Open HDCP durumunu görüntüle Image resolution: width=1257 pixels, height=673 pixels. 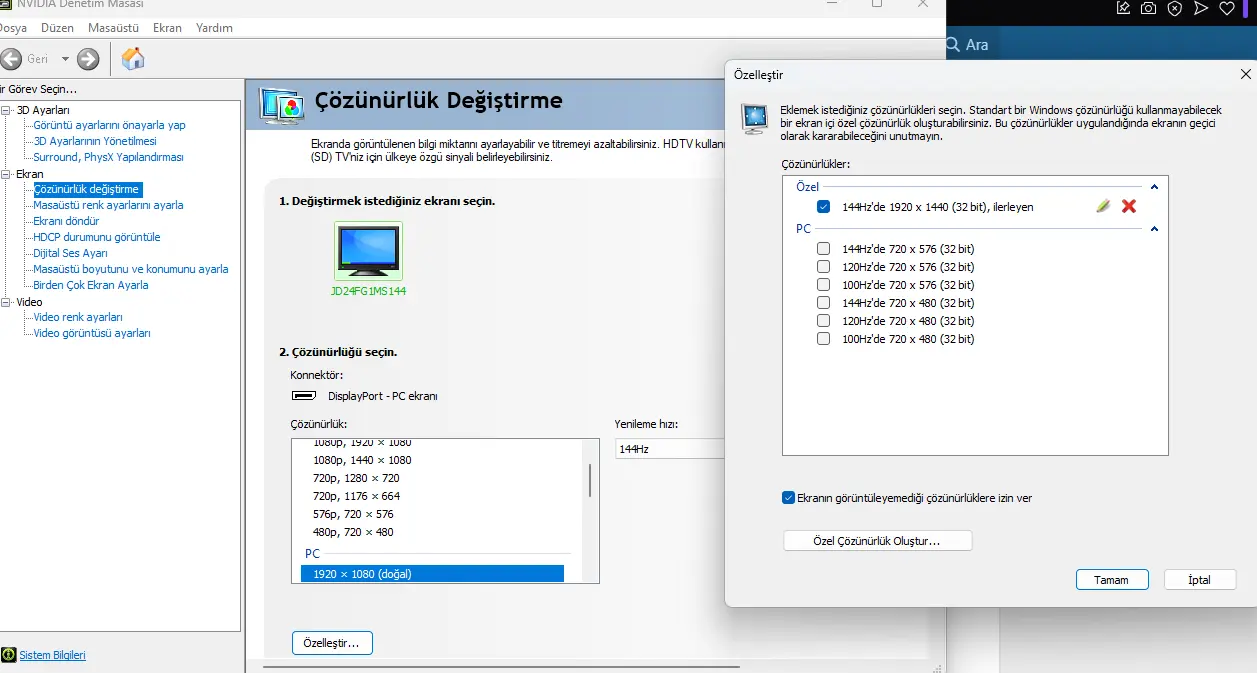(97, 237)
